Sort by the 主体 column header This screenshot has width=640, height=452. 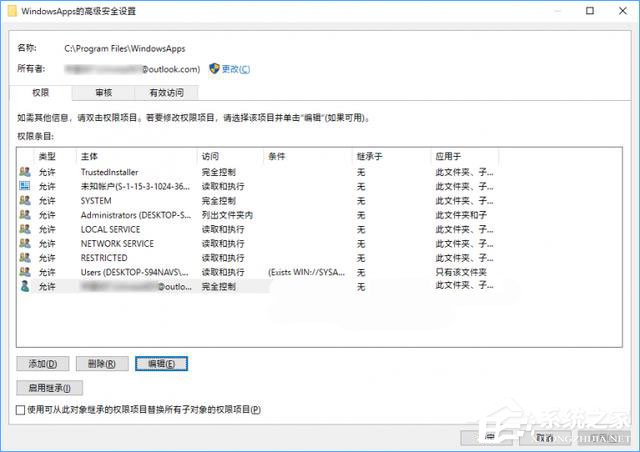coord(136,156)
